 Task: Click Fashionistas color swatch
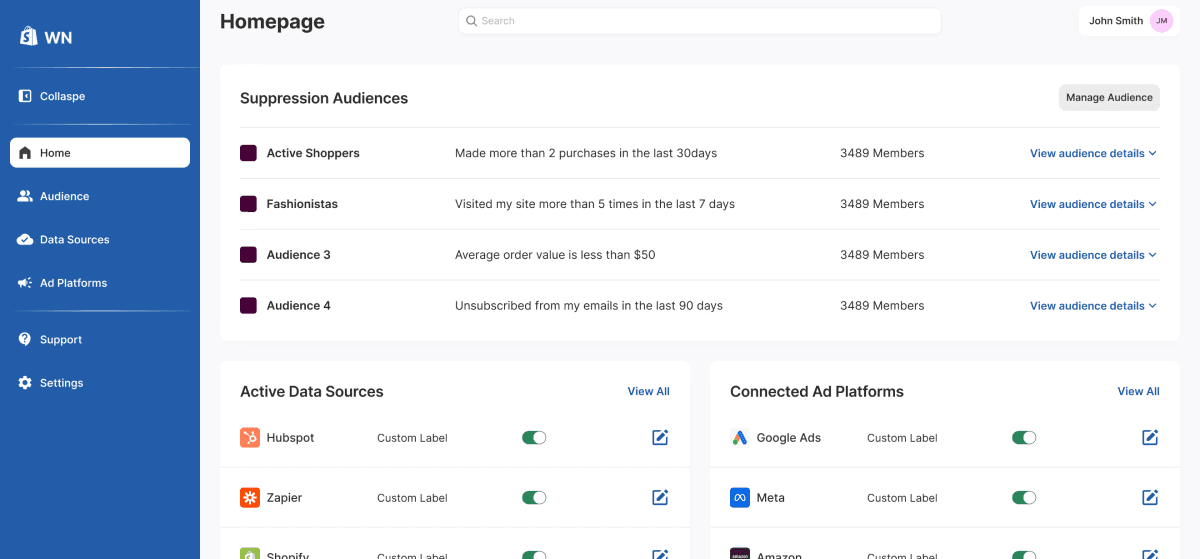point(248,204)
